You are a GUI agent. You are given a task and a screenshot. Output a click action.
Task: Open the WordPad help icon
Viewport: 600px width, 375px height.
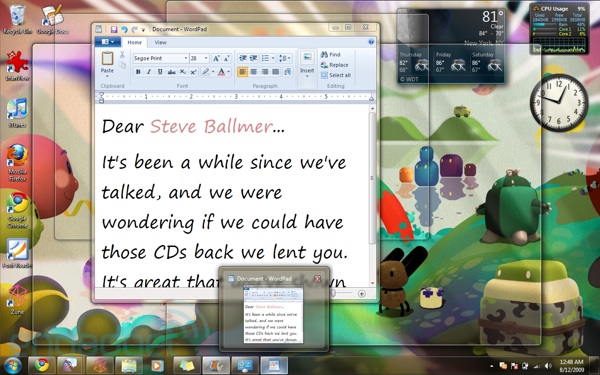point(371,42)
